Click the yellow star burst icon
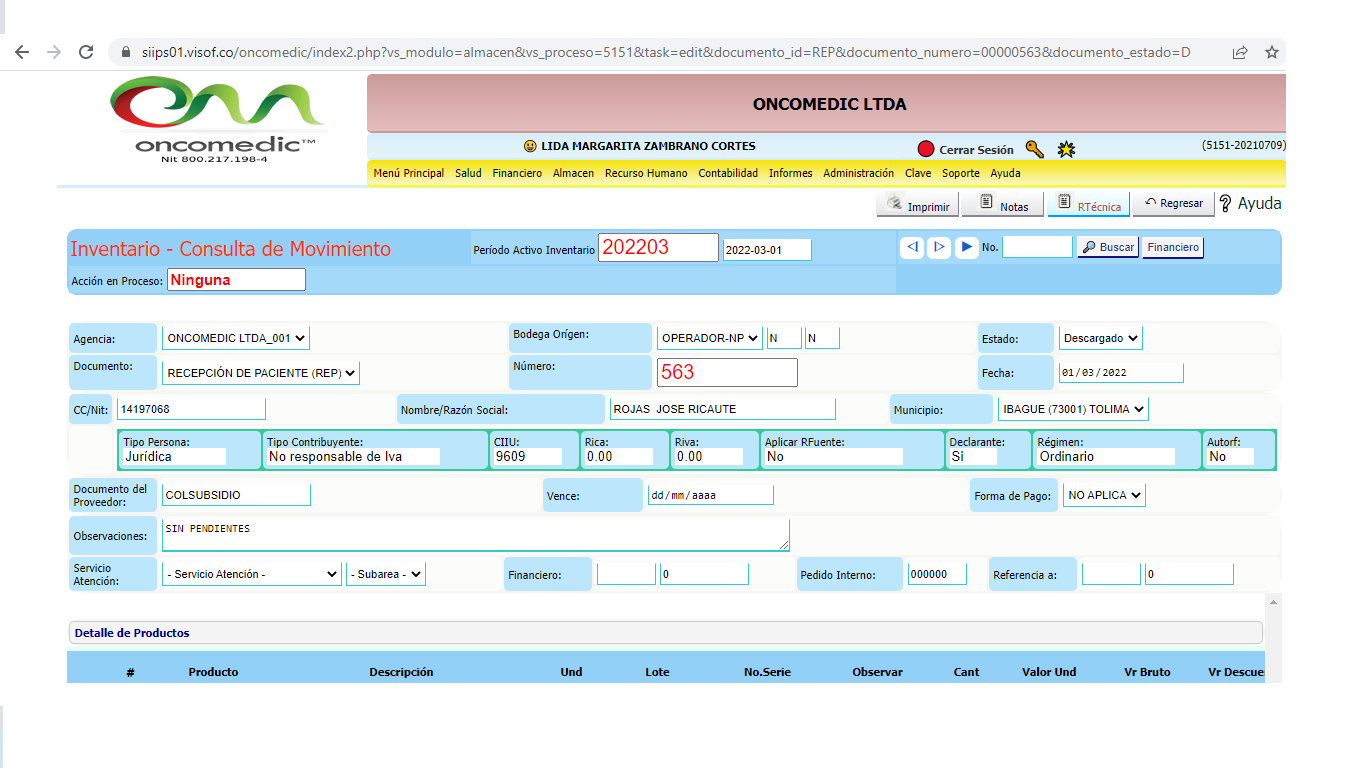Viewport: 1366px width, 768px height. 1067,150
